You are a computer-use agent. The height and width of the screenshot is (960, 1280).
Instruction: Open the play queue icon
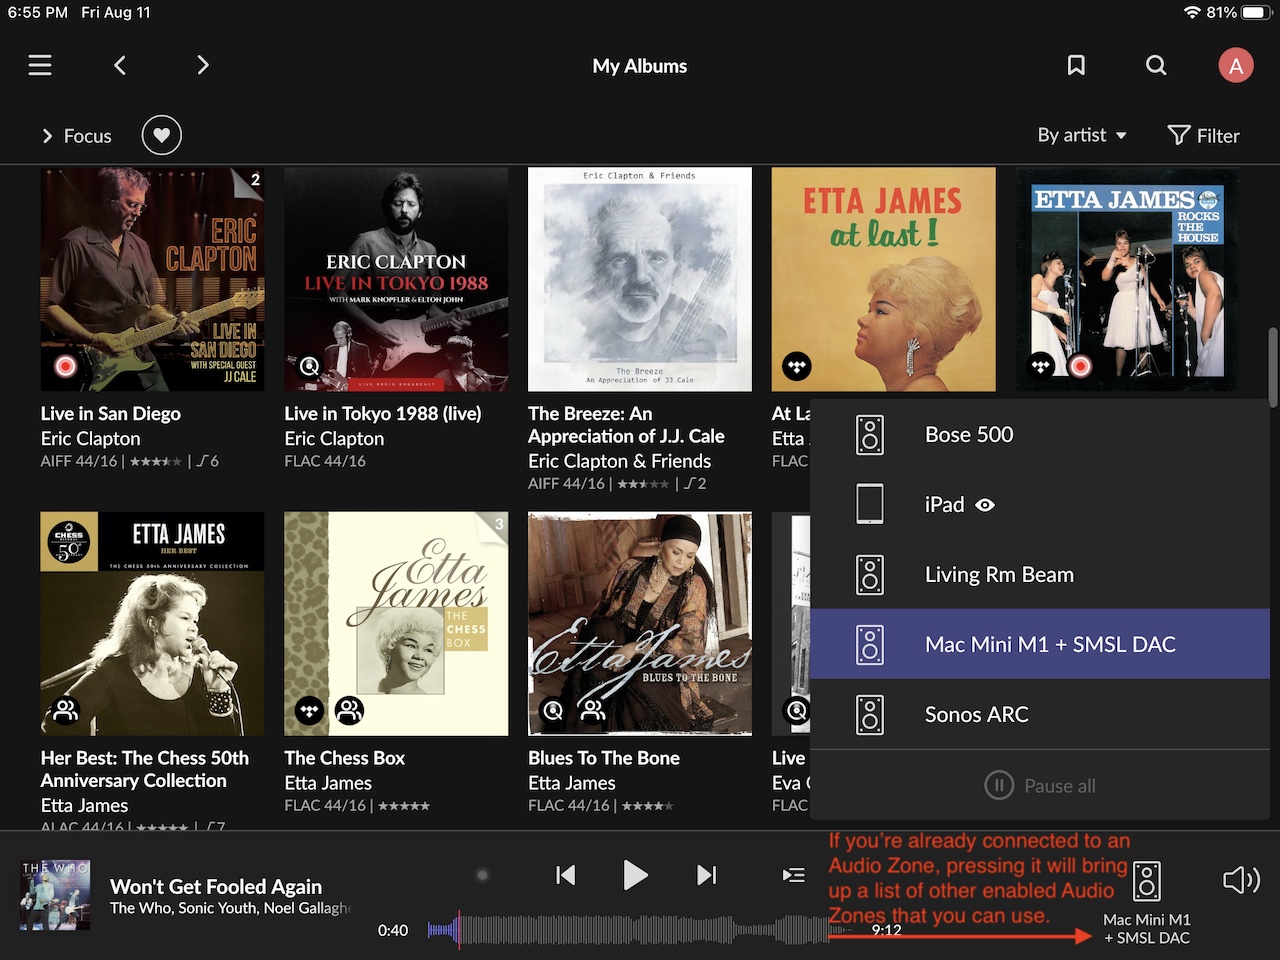[793, 876]
